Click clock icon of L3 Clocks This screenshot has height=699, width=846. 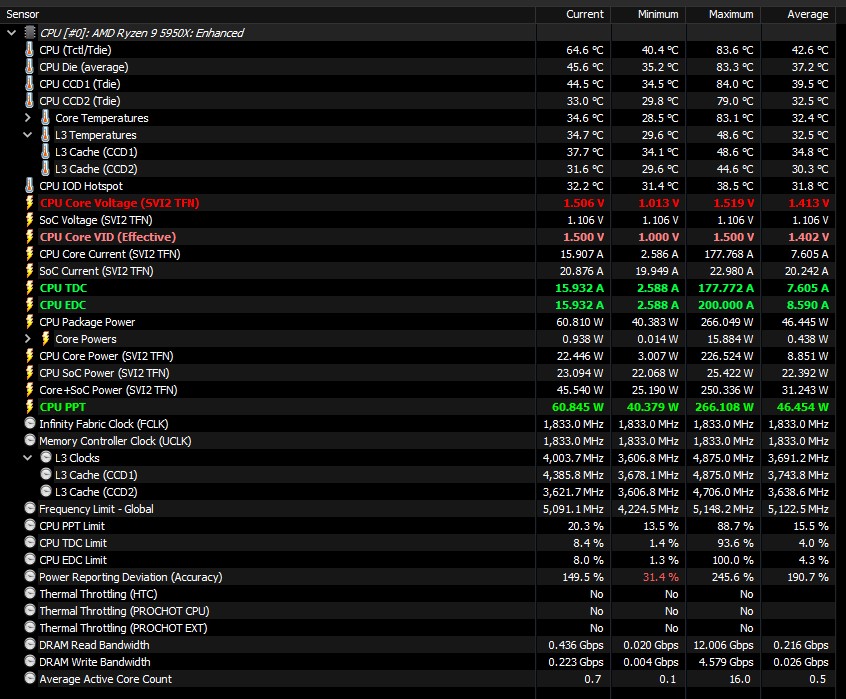[x=46, y=457]
